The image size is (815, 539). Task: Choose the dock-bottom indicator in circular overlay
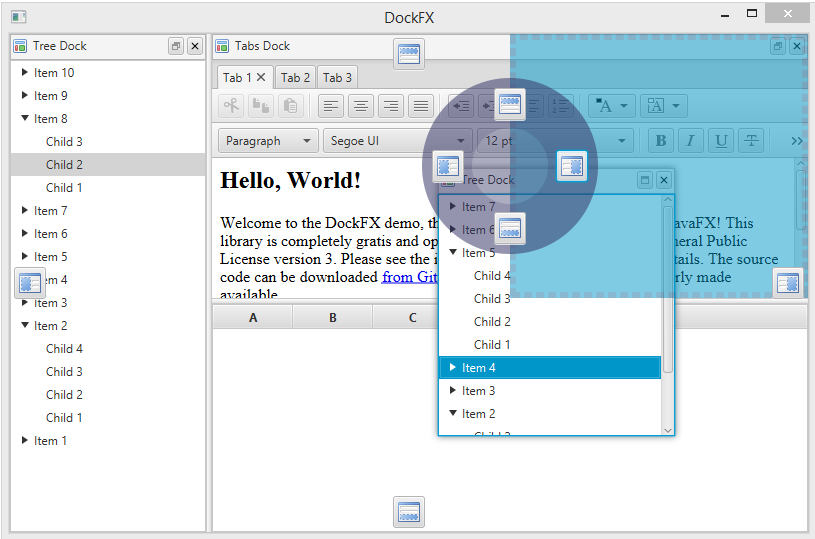[x=509, y=229]
